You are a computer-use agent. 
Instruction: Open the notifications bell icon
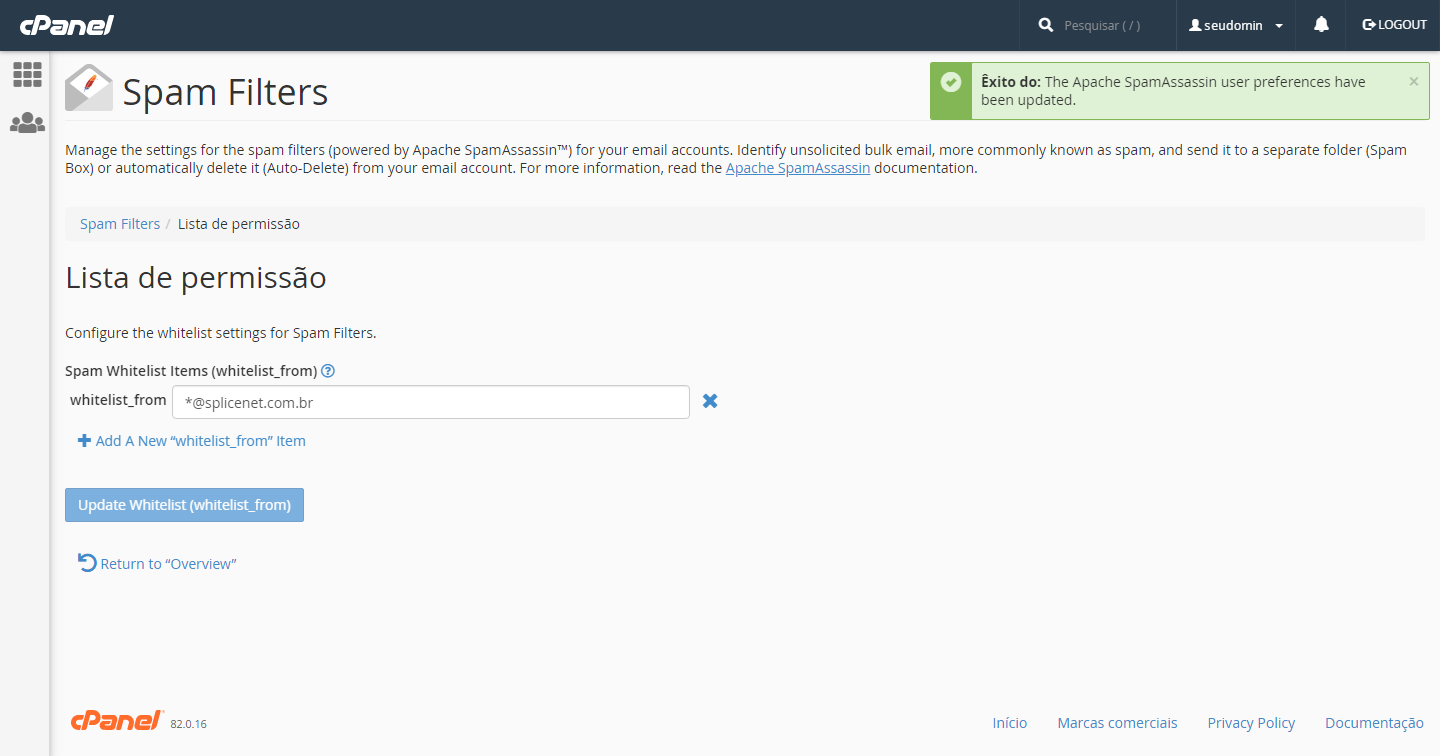[1321, 25]
